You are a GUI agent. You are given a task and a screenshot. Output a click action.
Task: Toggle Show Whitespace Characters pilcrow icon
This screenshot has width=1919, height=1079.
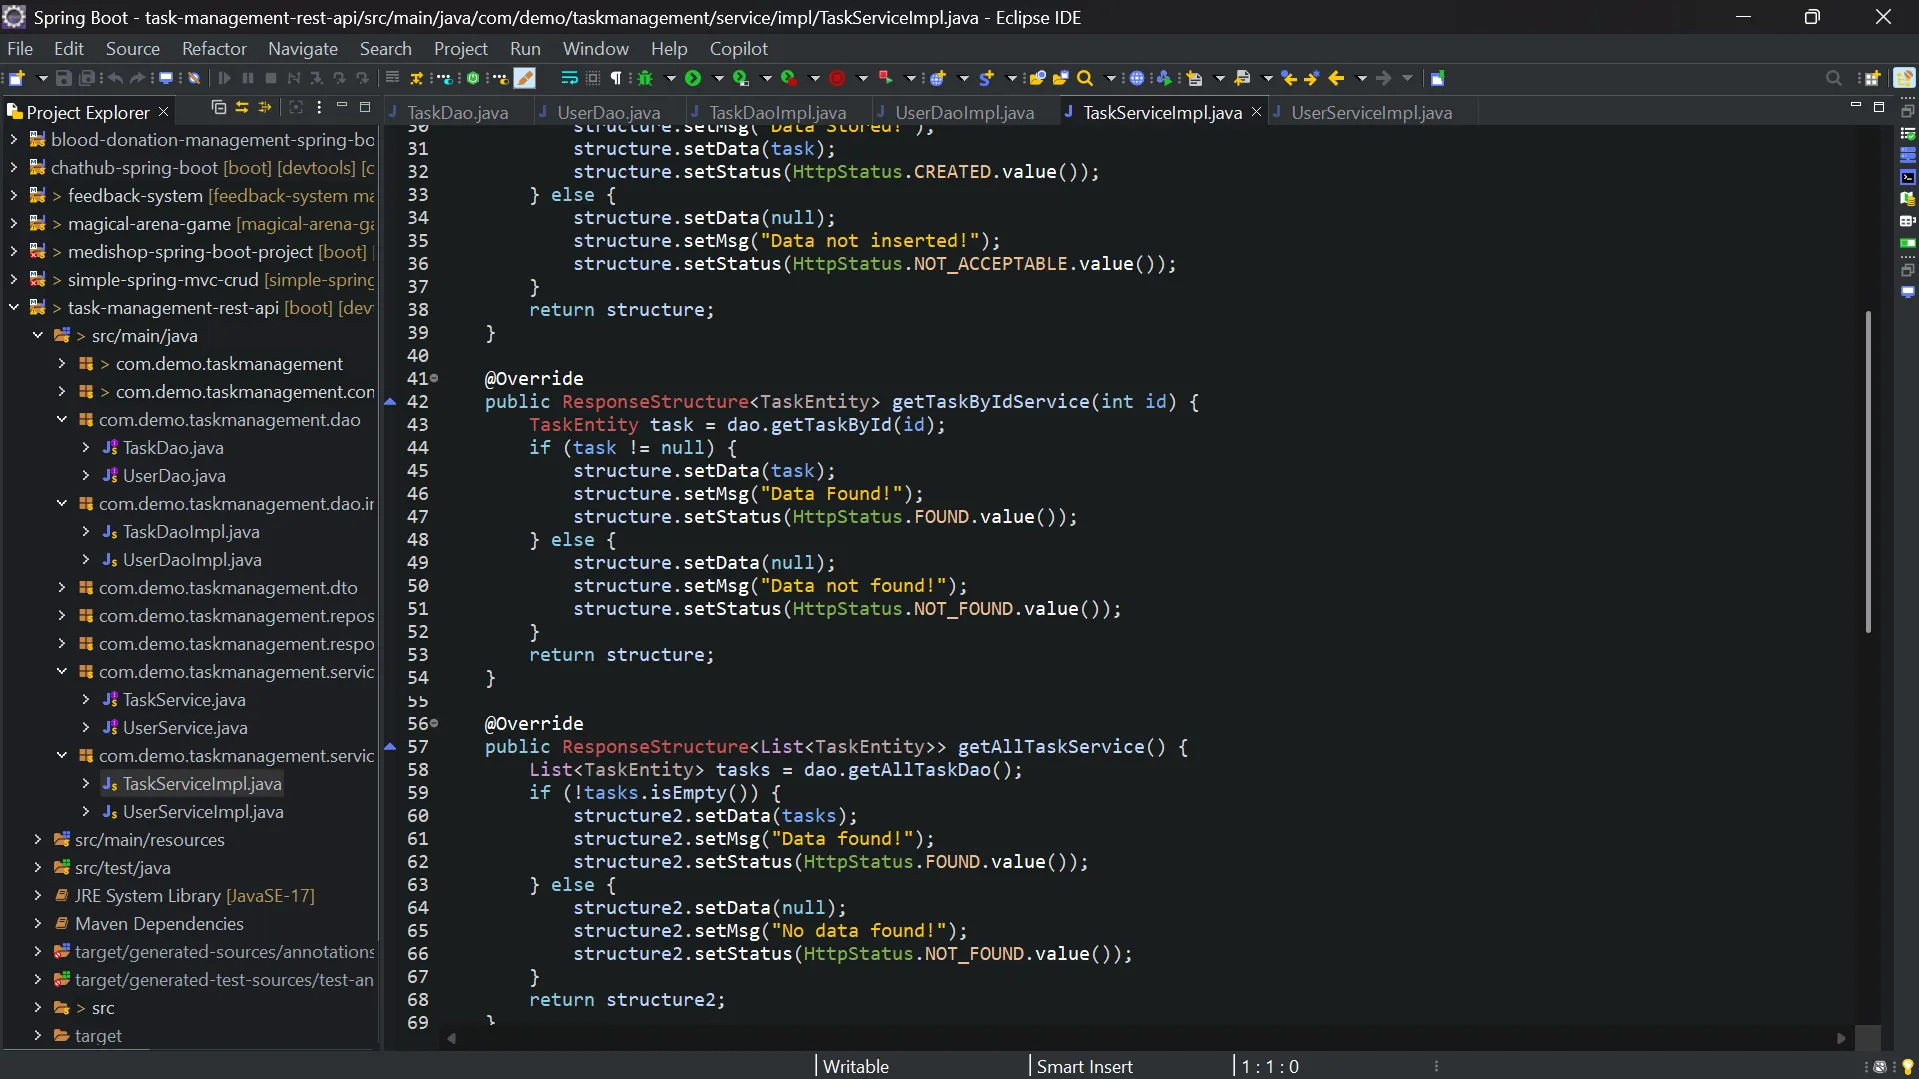[616, 78]
